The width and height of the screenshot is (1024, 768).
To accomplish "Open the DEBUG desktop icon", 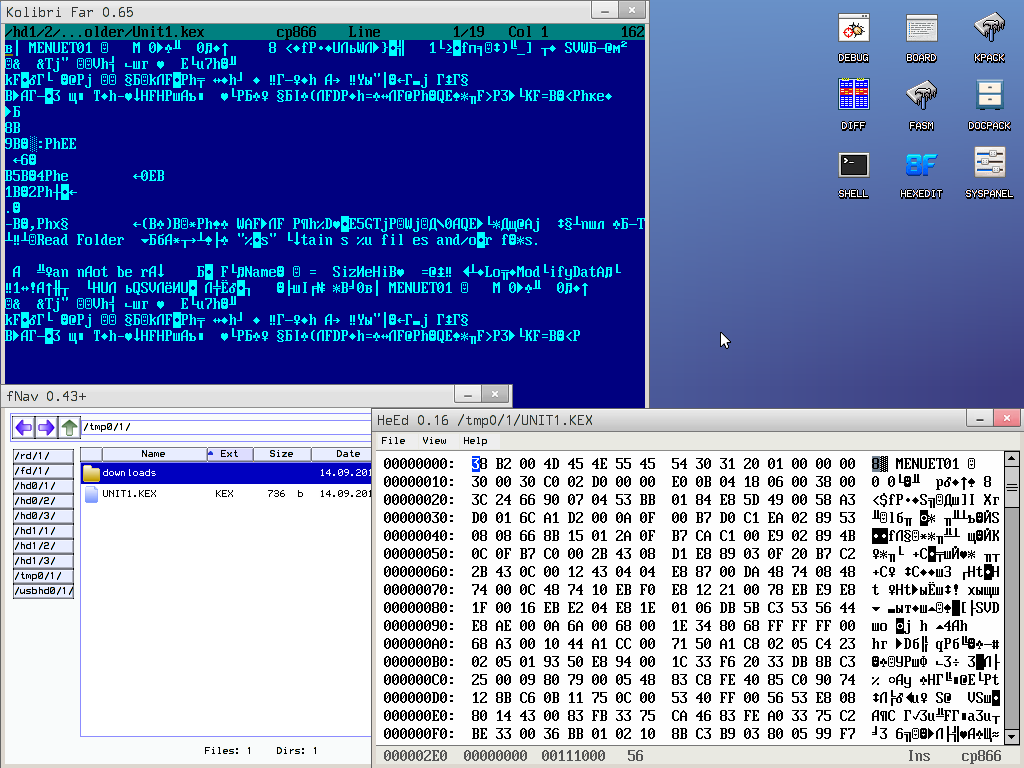I will [x=853, y=33].
